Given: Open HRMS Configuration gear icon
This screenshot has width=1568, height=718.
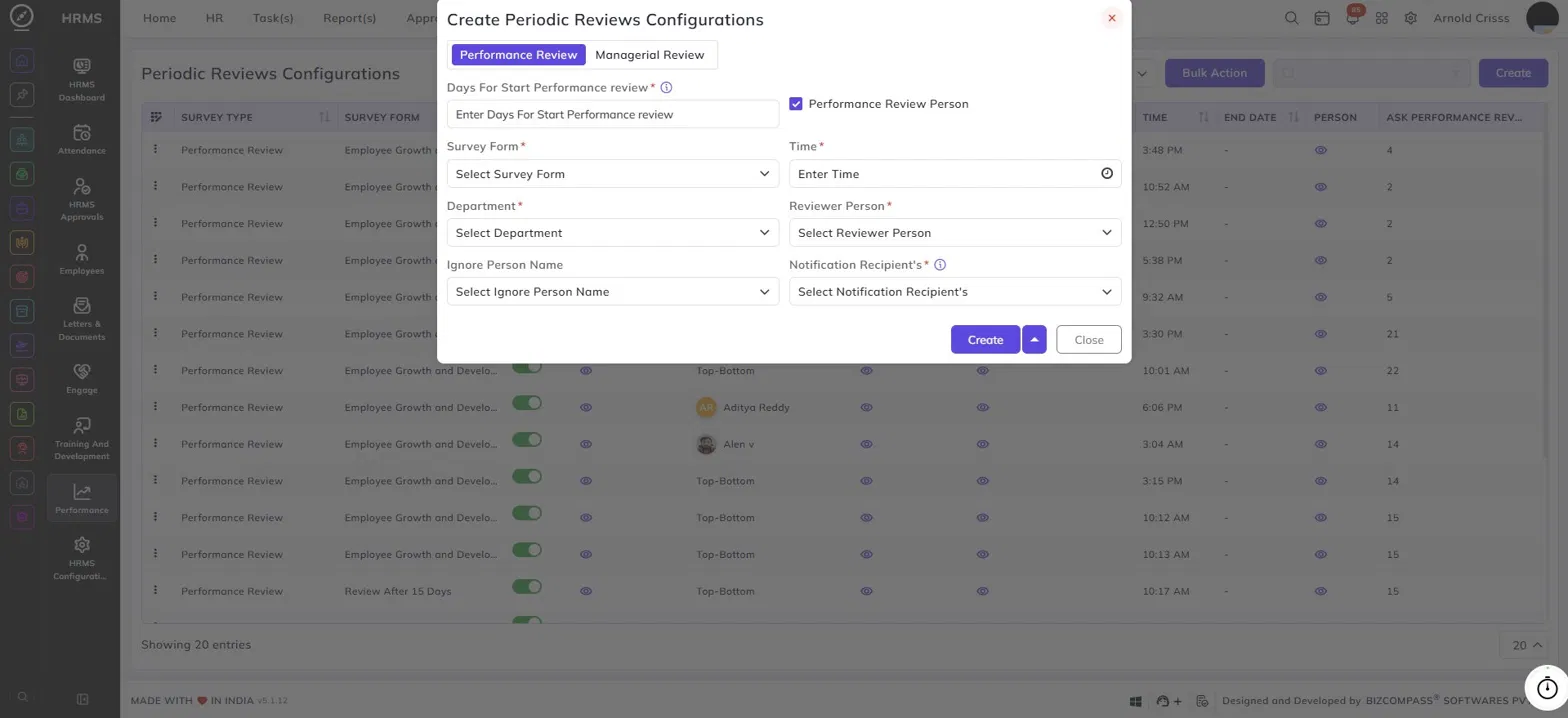Looking at the screenshot, I should point(82,545).
